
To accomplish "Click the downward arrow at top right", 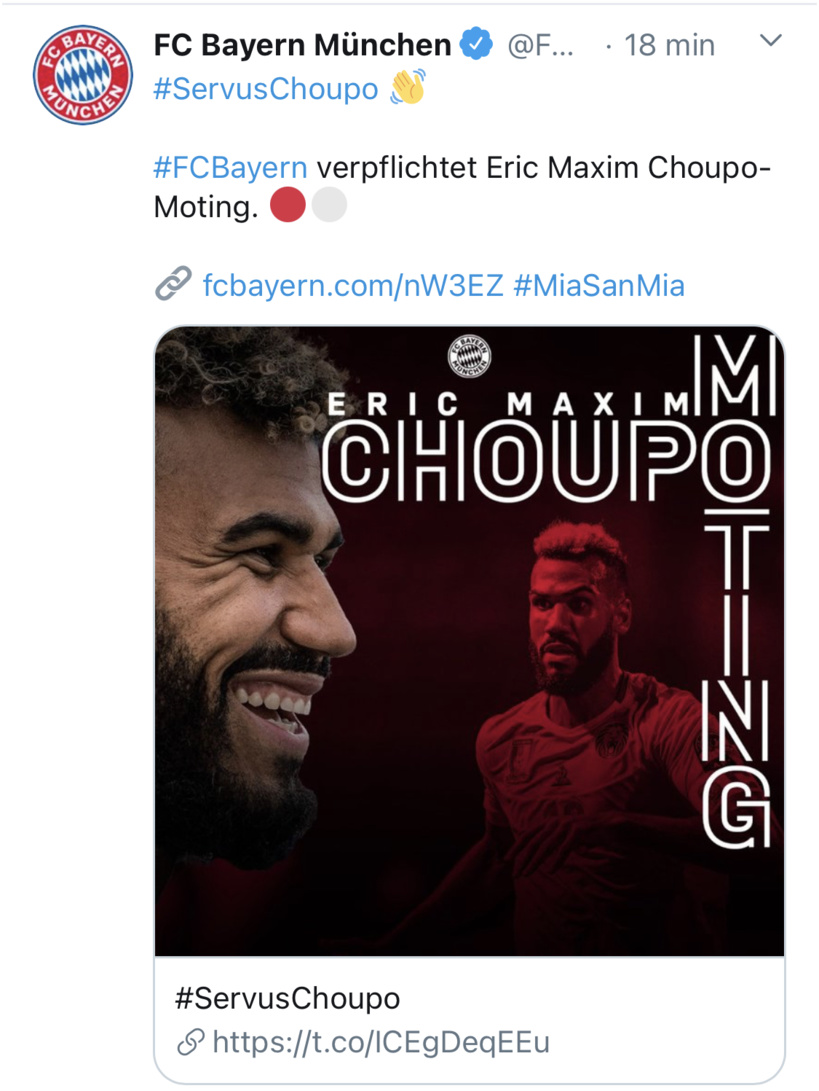I will [x=769, y=42].
